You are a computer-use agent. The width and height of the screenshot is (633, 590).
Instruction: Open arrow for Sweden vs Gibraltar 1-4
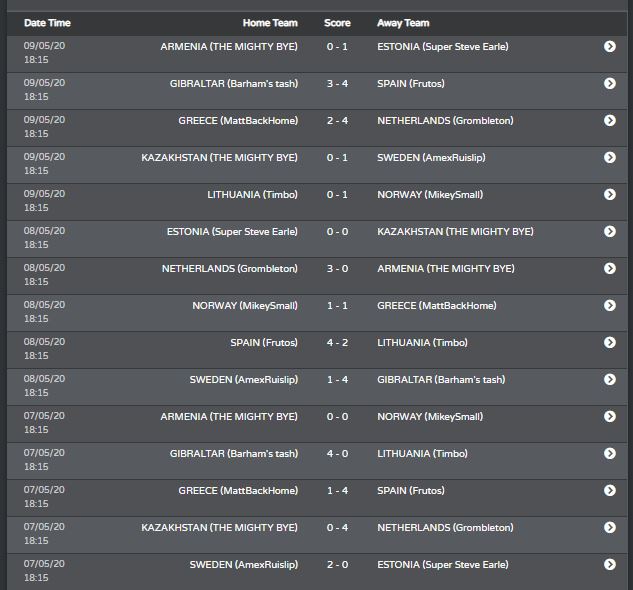click(x=610, y=379)
